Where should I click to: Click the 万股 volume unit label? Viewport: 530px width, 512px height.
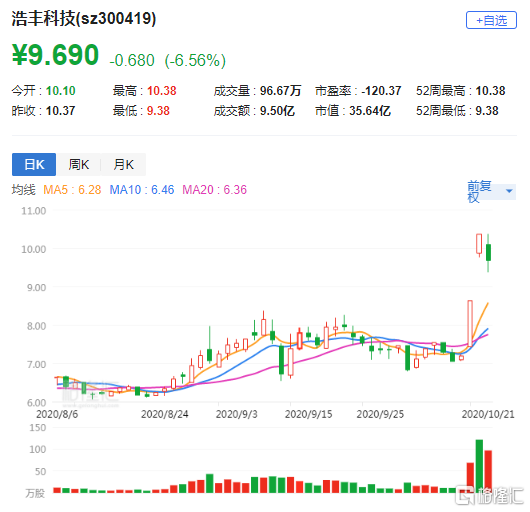coord(35,493)
